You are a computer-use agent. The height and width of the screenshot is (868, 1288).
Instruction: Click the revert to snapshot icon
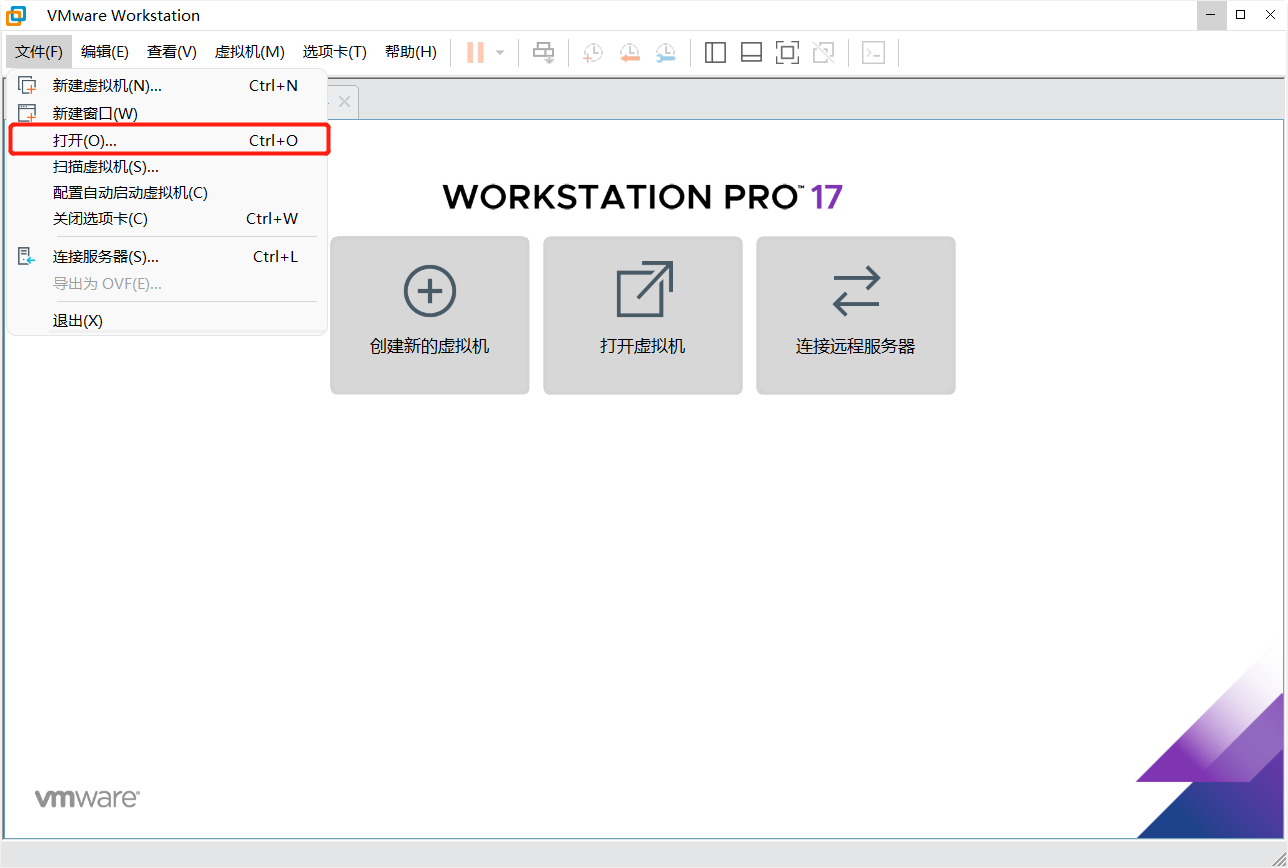pos(629,53)
